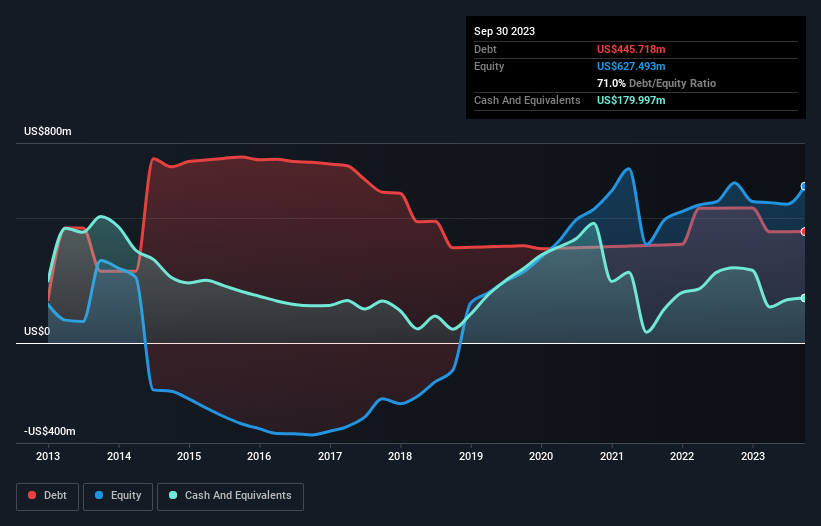
Task: Select the 2017 axis label
Action: (x=330, y=456)
